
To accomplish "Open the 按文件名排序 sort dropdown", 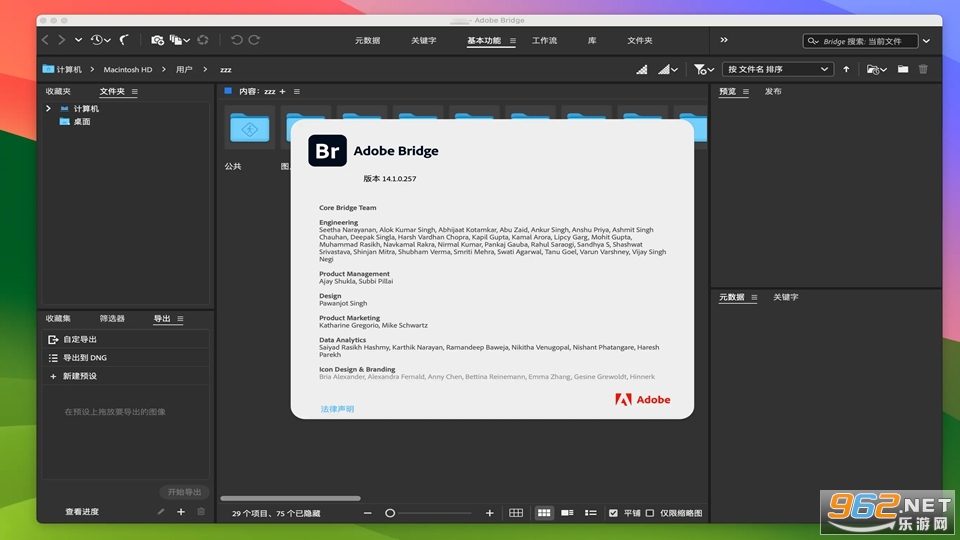I will point(778,69).
